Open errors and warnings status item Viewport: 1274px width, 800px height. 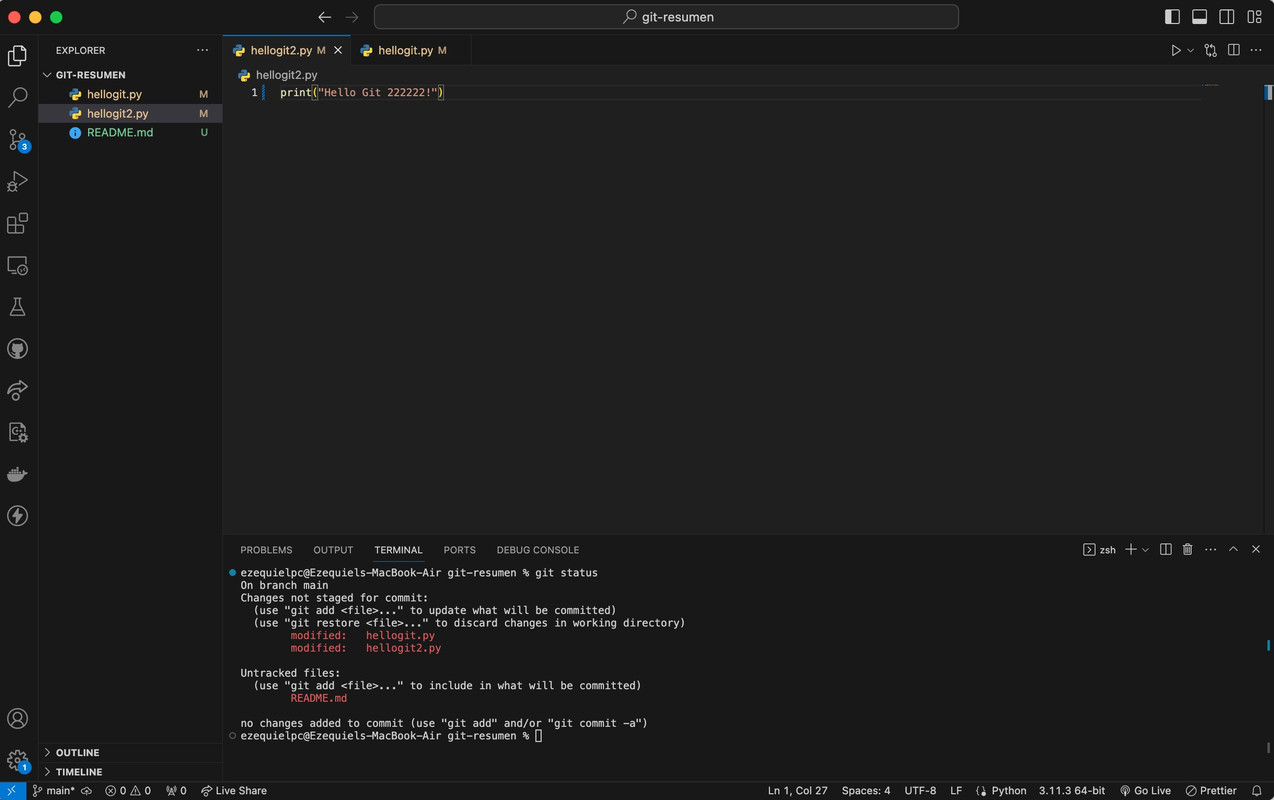(x=128, y=791)
